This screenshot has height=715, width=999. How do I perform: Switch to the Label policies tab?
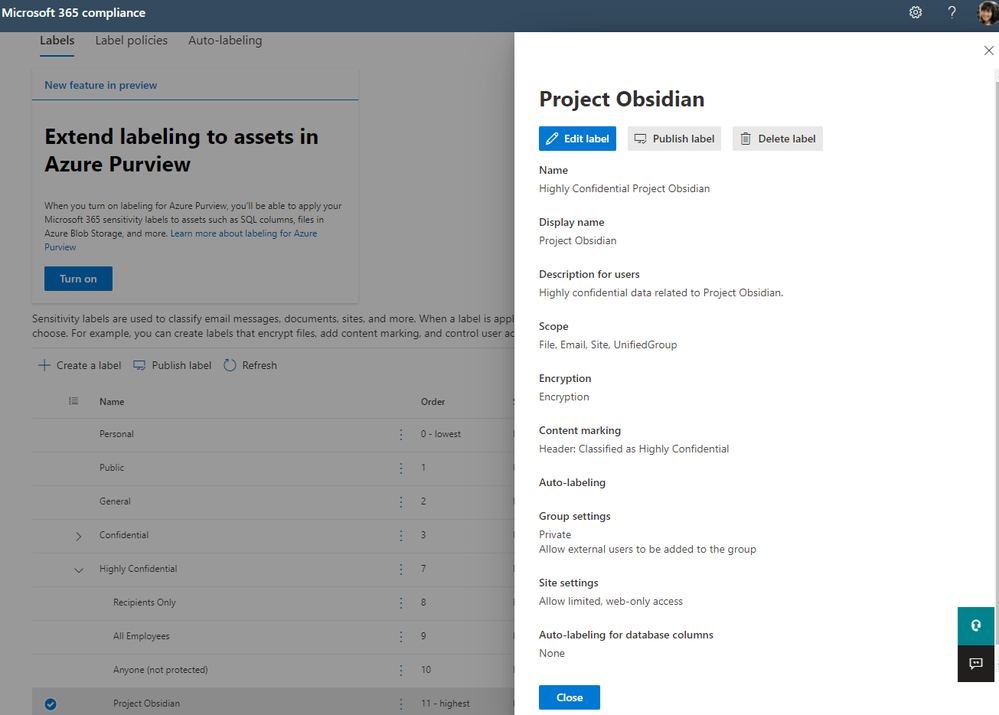(x=131, y=41)
